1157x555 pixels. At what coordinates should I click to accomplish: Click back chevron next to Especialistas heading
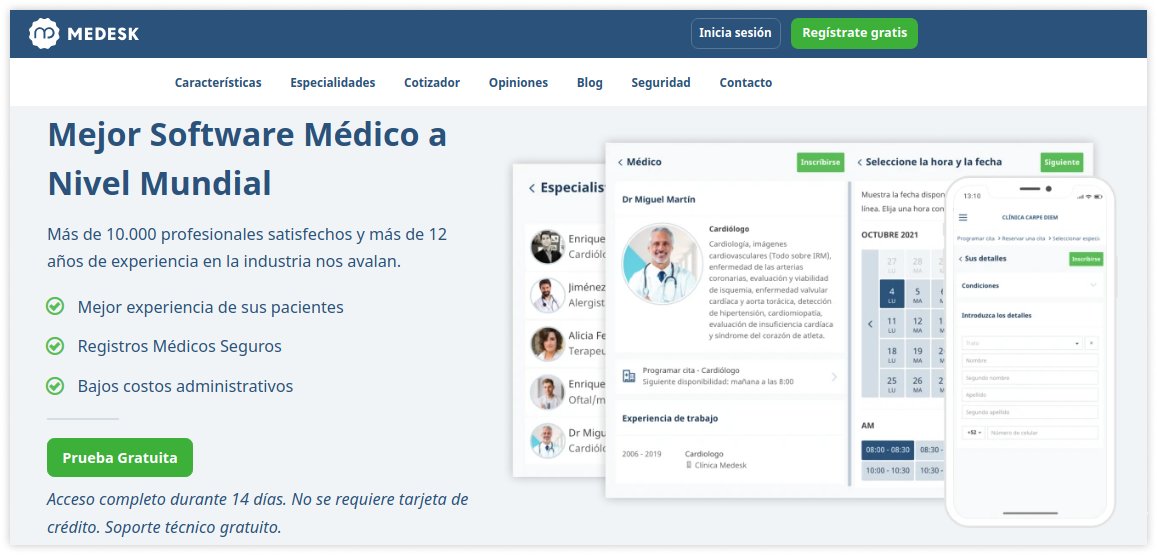(532, 188)
